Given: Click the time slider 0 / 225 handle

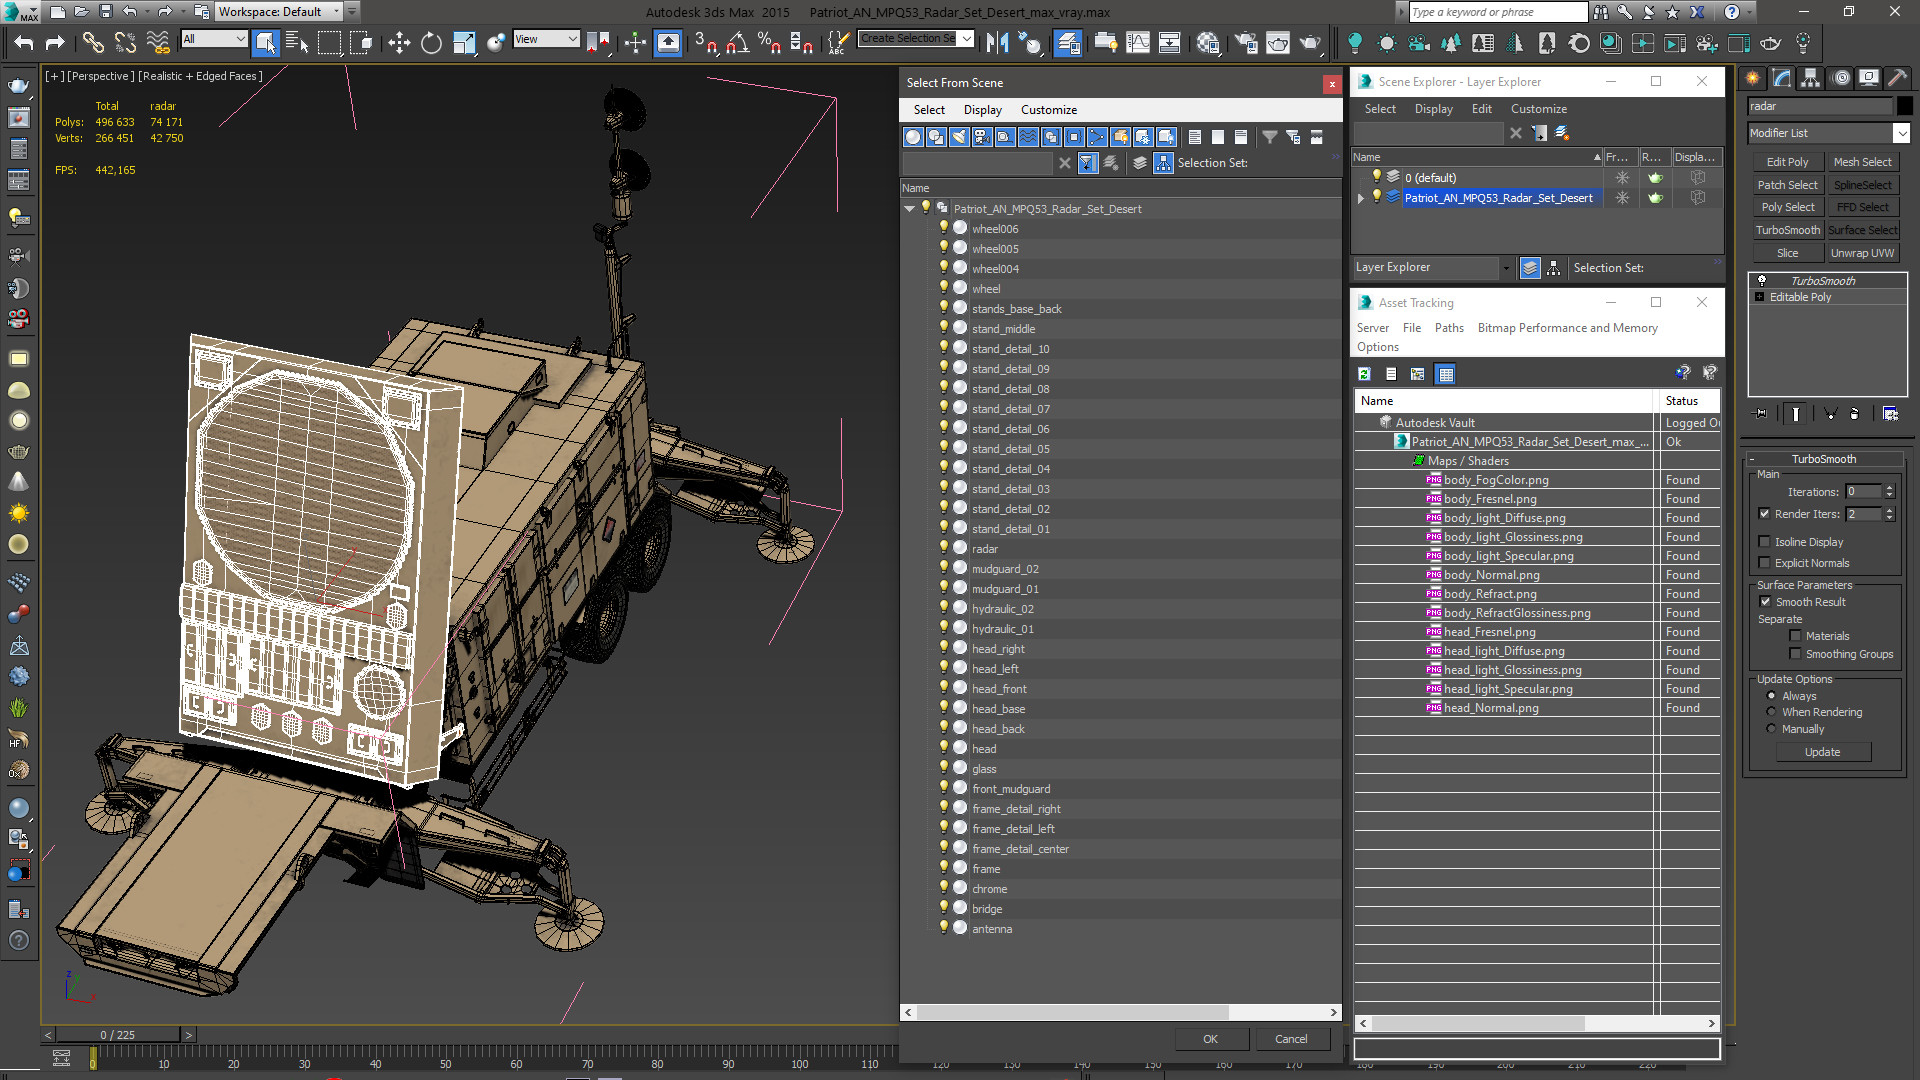Looking at the screenshot, I should click(x=118, y=1035).
